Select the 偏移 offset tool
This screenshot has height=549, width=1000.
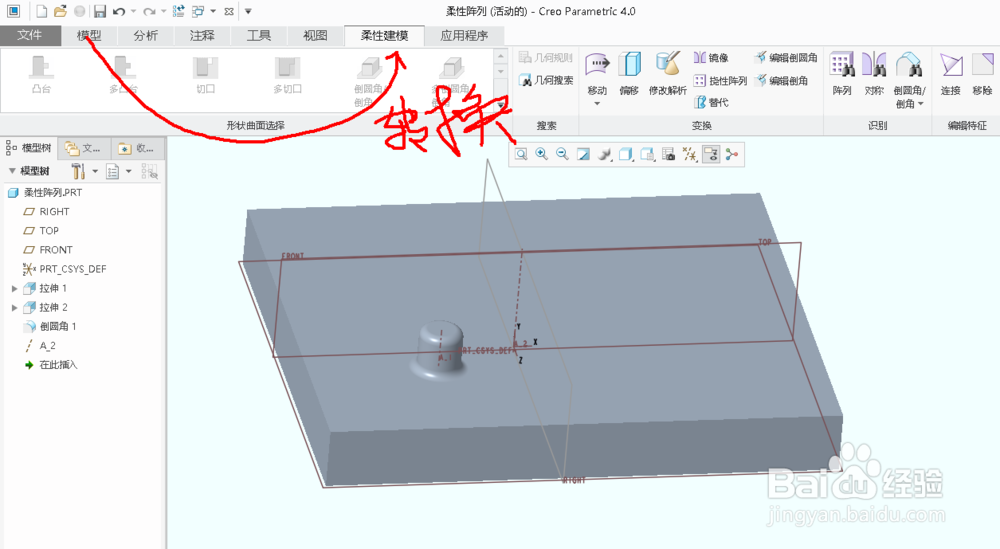point(629,73)
